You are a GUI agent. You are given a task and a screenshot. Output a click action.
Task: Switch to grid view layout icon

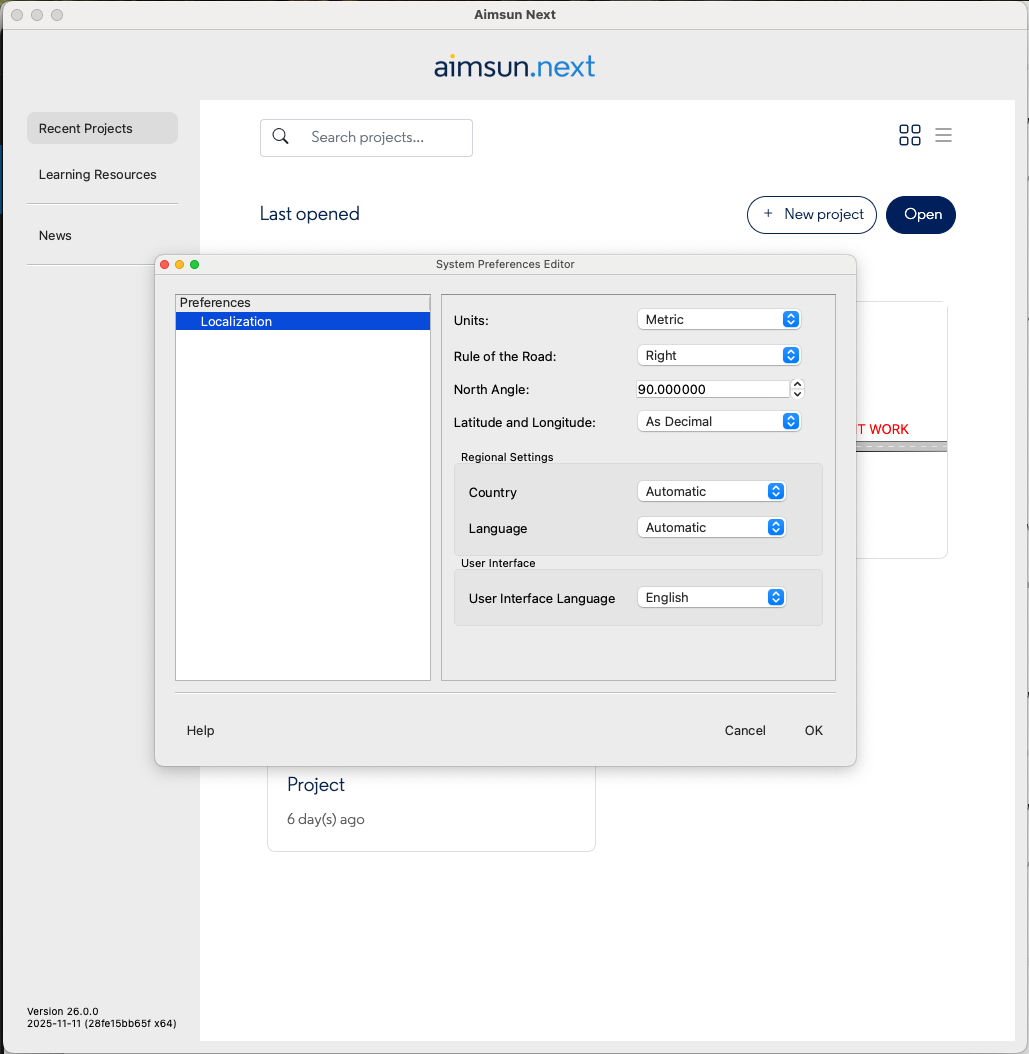pos(909,135)
